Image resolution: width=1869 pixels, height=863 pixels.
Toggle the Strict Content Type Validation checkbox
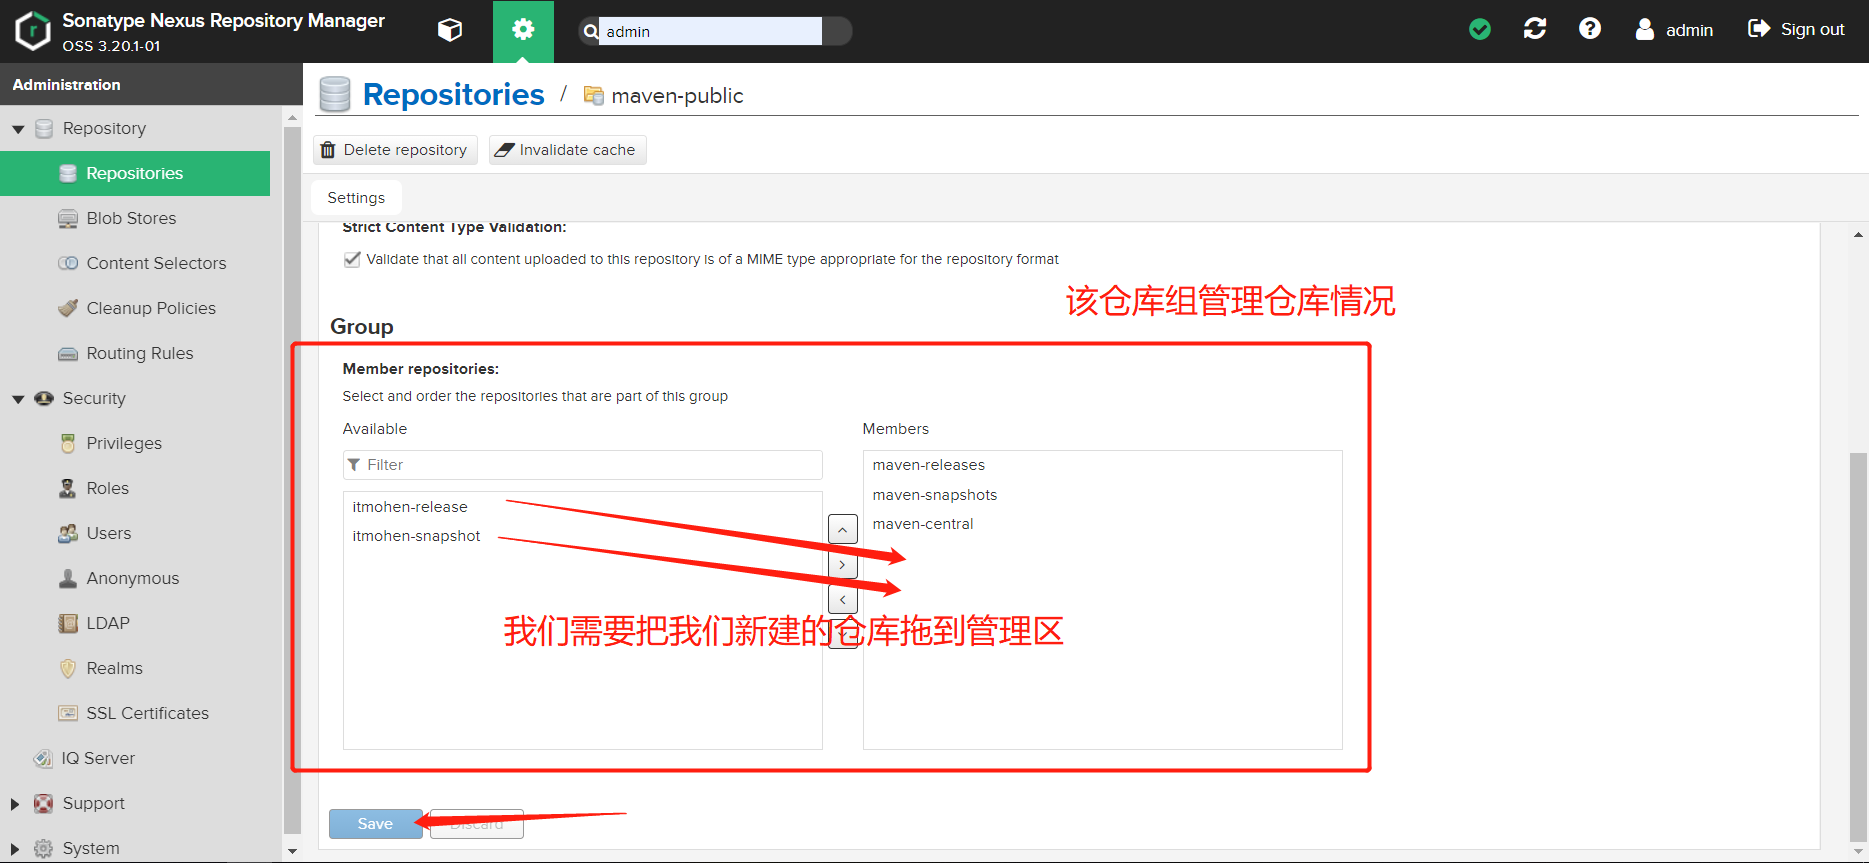click(x=352, y=259)
